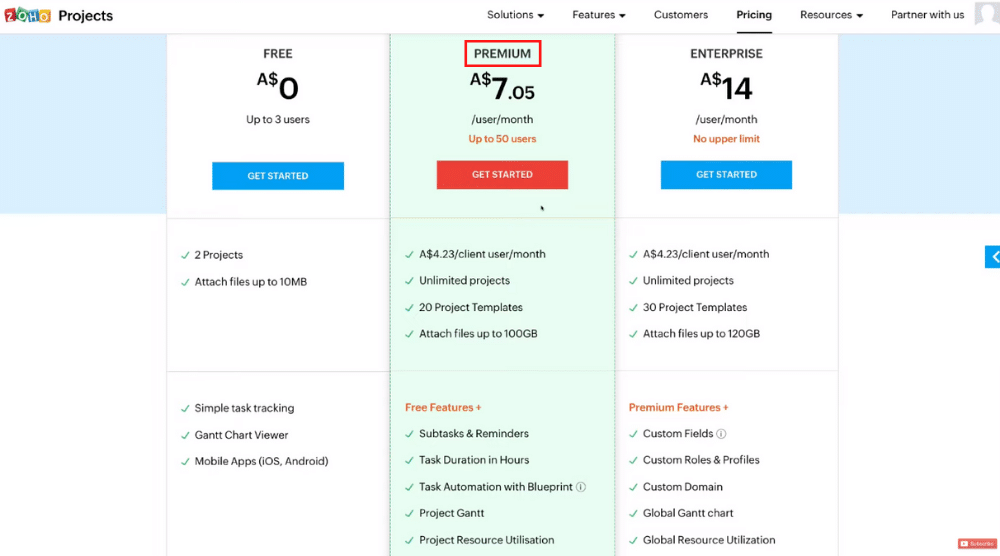Screen dimensions: 1000x556
Task: Open Partner with us link
Action: pos(927,15)
